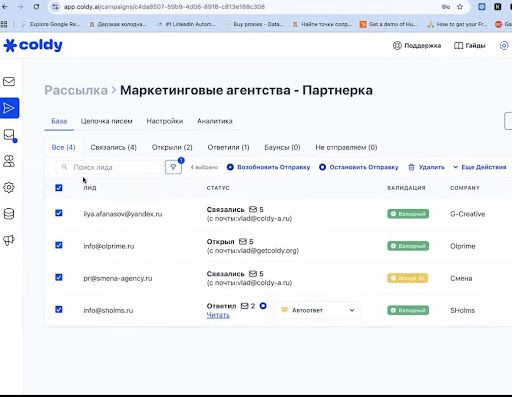The image size is (512, 397).
Task: Uncheck the pr@smena-agency.ru lead checkbox
Action: click(x=59, y=277)
